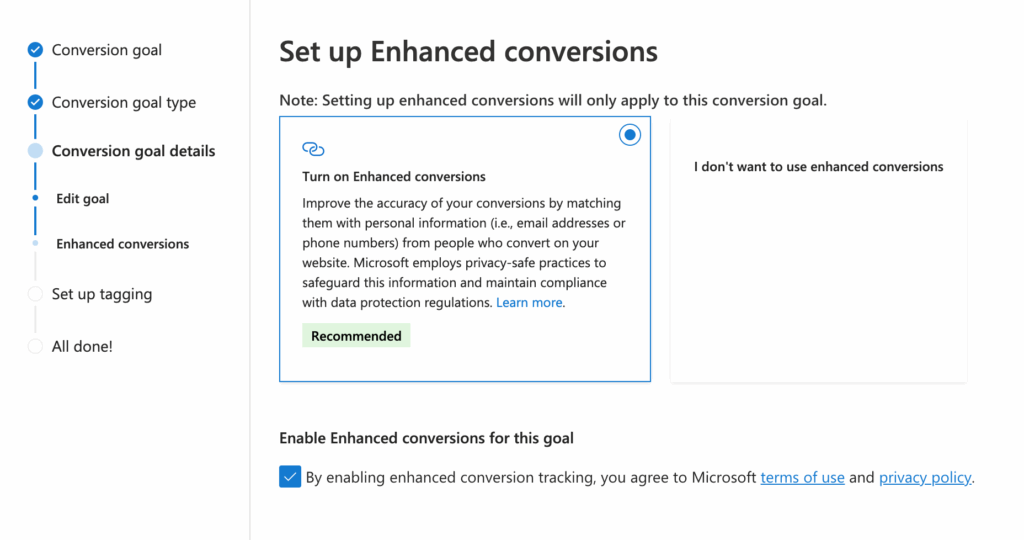Viewport: 1024px width, 540px height.
Task: Click the Conversion goal details step circle
Action: 35,151
